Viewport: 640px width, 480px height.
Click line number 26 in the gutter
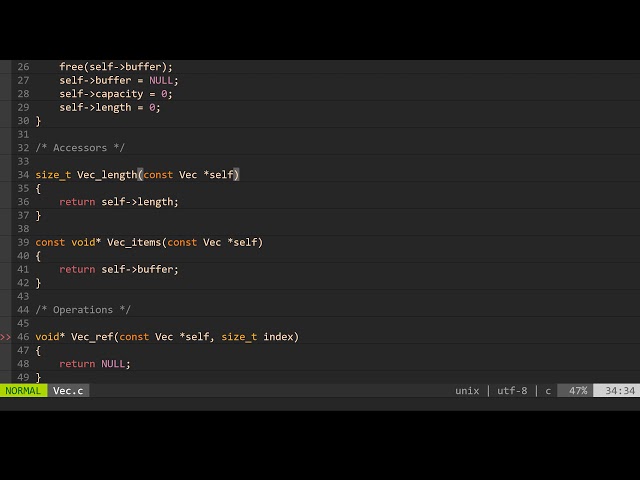[x=23, y=67]
